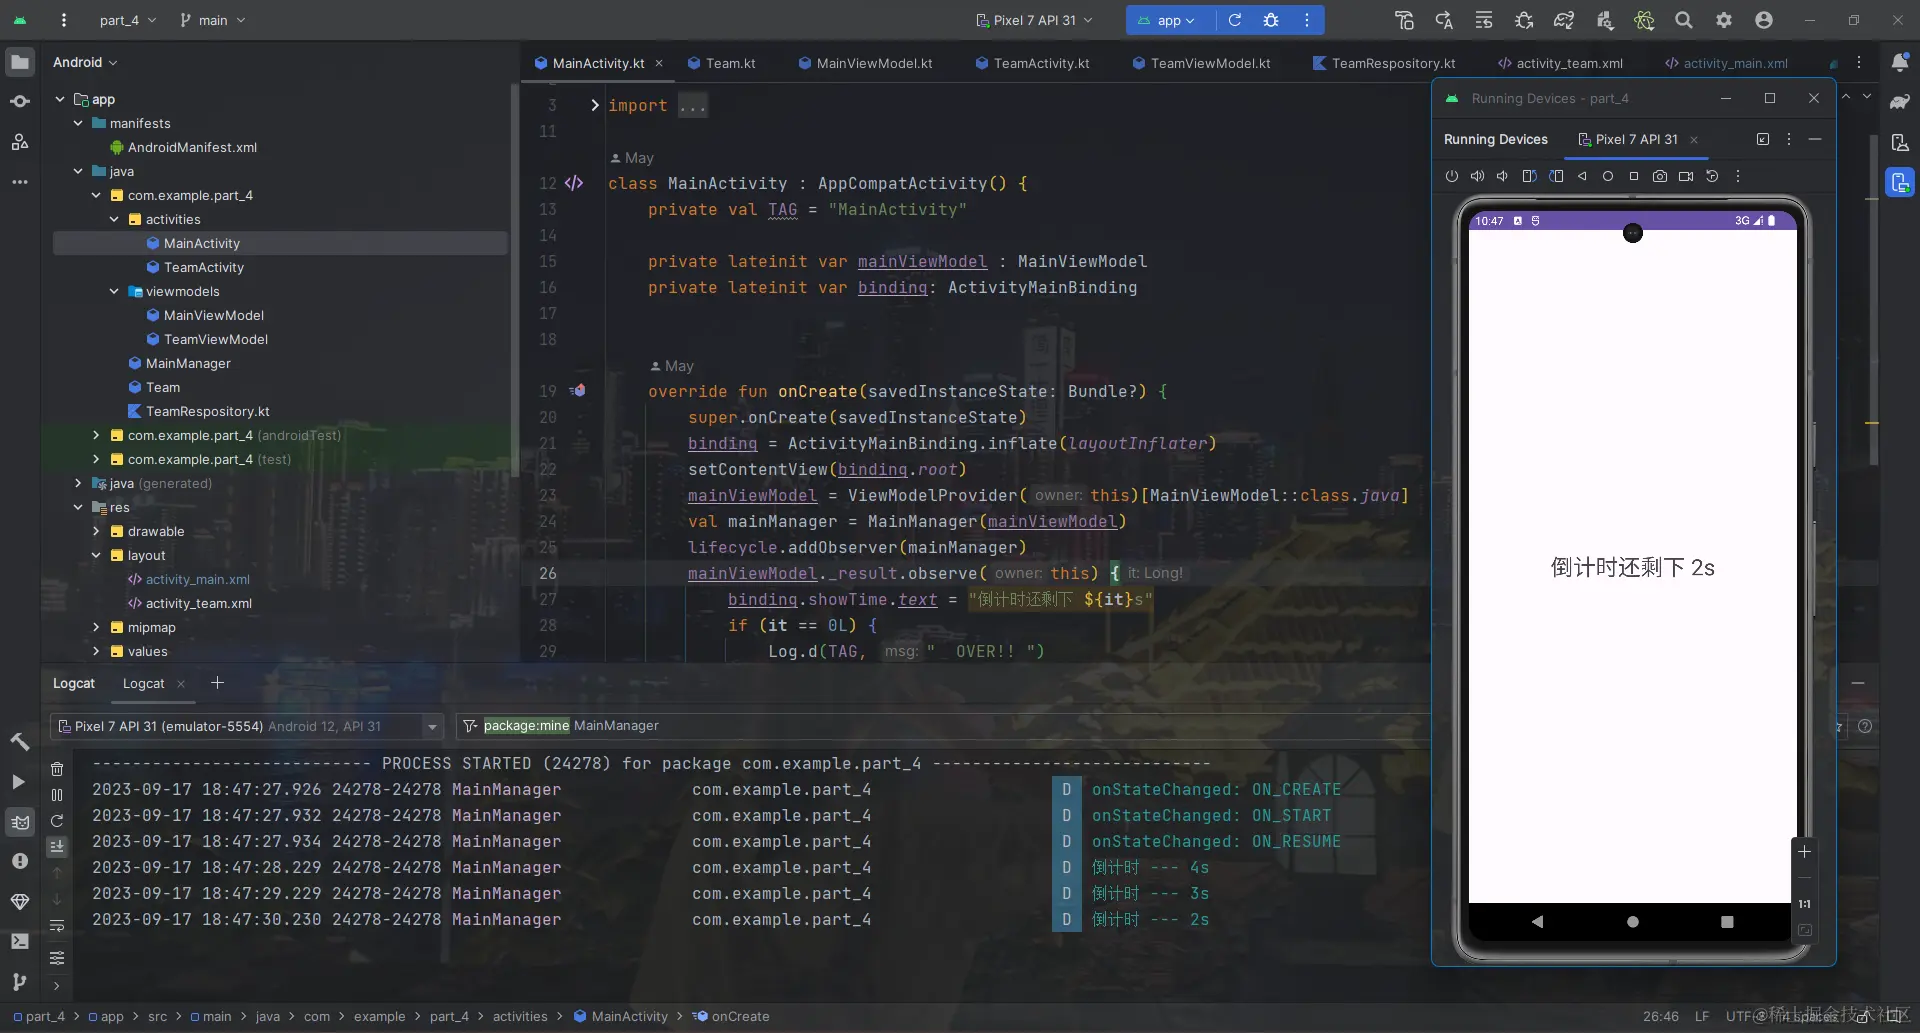The image size is (1920, 1033).
Task: Switch to the Team.kt tab
Action: click(722, 63)
